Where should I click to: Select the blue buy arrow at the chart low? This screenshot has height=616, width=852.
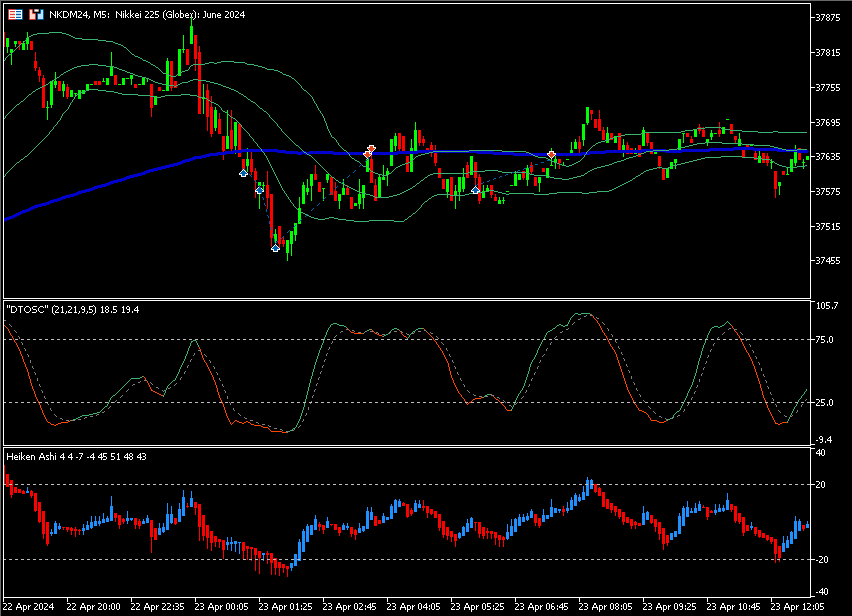pos(275,248)
